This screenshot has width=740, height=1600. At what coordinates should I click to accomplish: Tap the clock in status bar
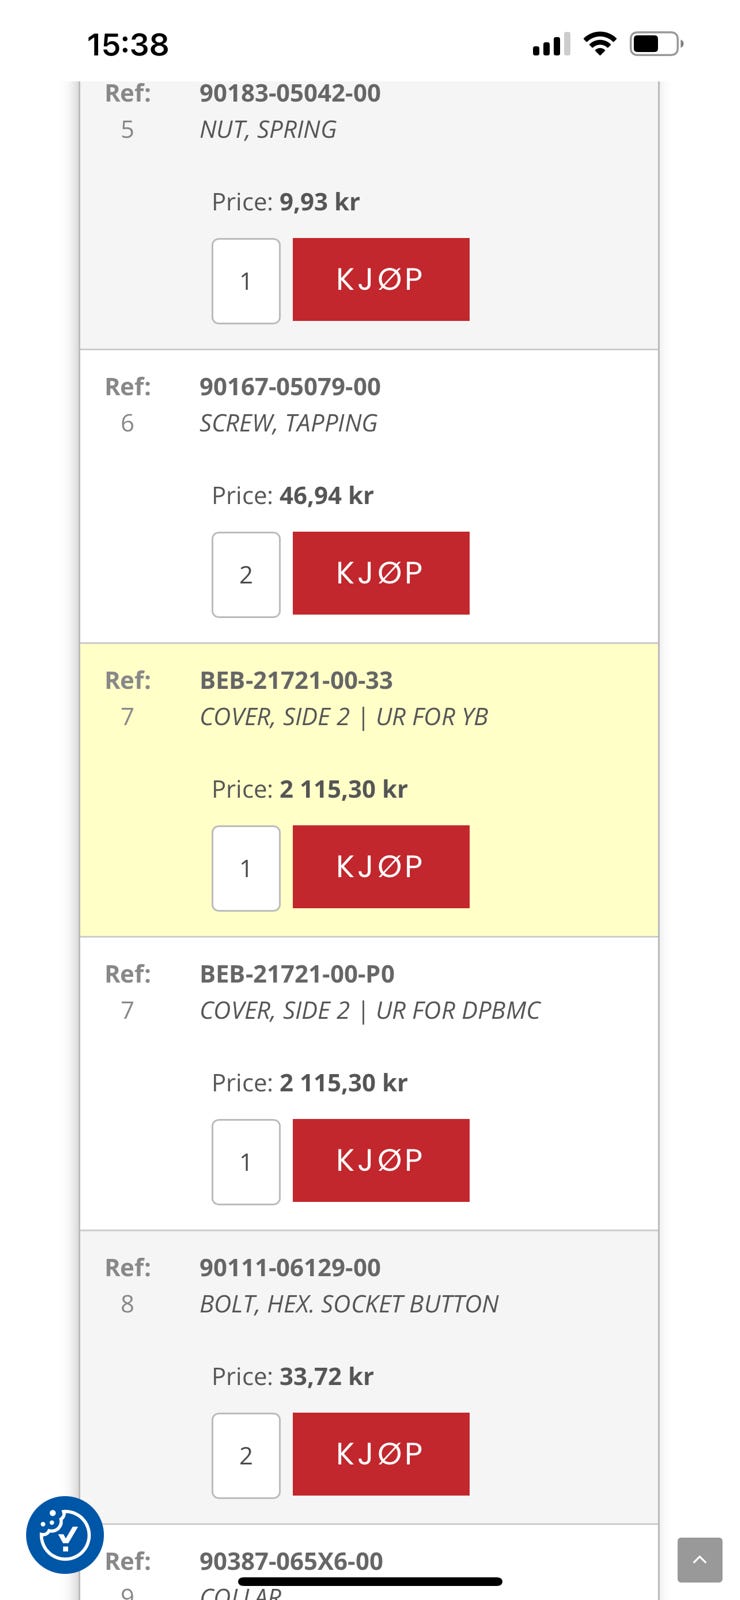(x=128, y=45)
